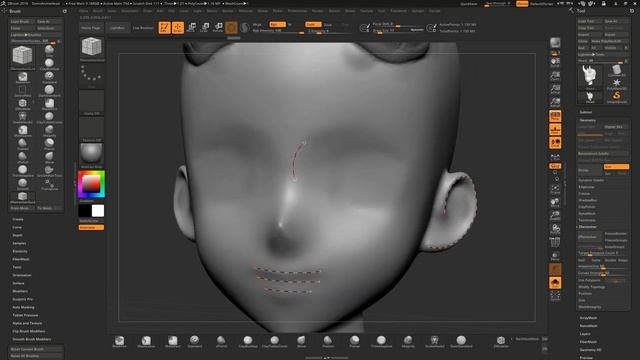The width and height of the screenshot is (640, 360).
Task: Select the SnakeHook brush in bottom row
Action: 435,342
